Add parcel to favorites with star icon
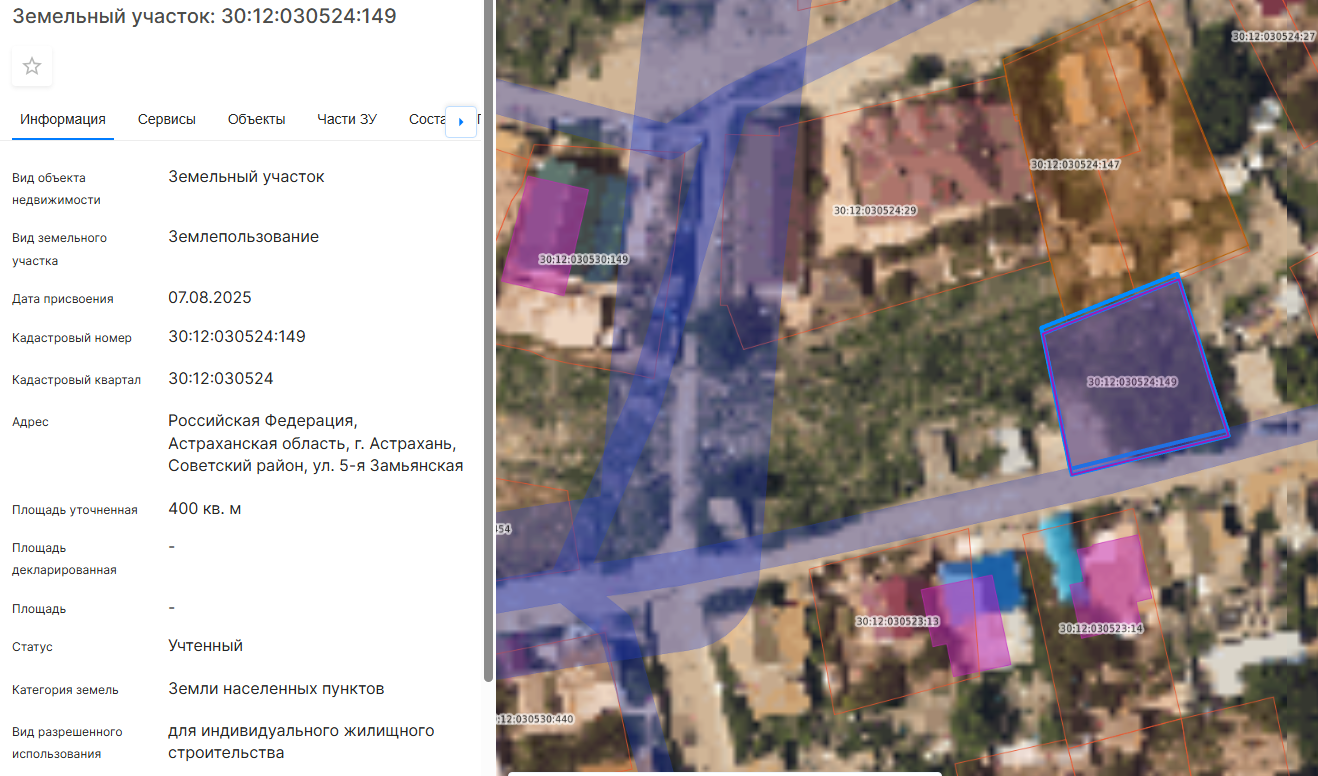The height and width of the screenshot is (776, 1318). pos(32,67)
